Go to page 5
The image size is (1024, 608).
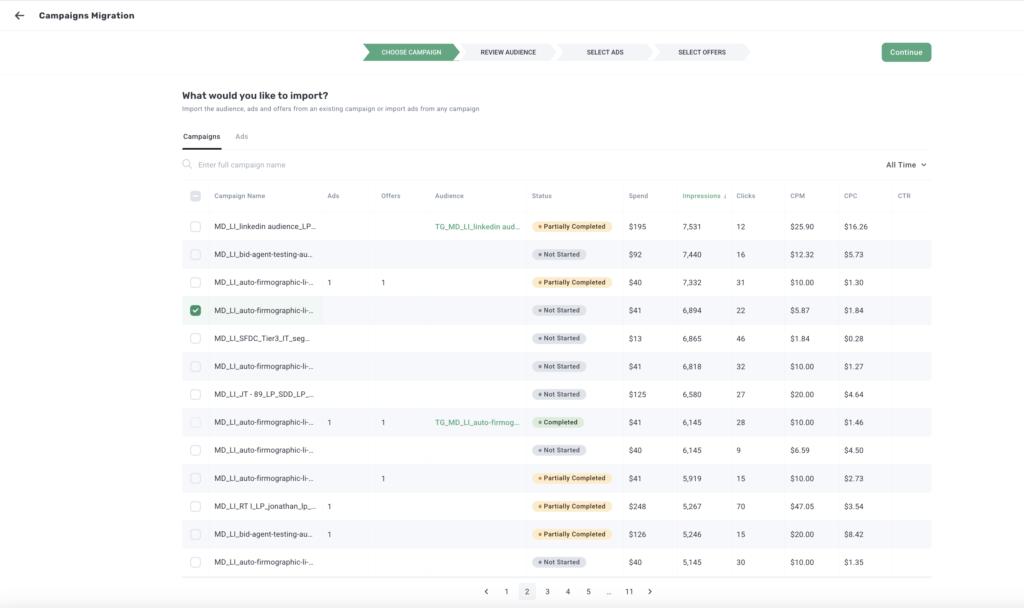click(x=588, y=592)
